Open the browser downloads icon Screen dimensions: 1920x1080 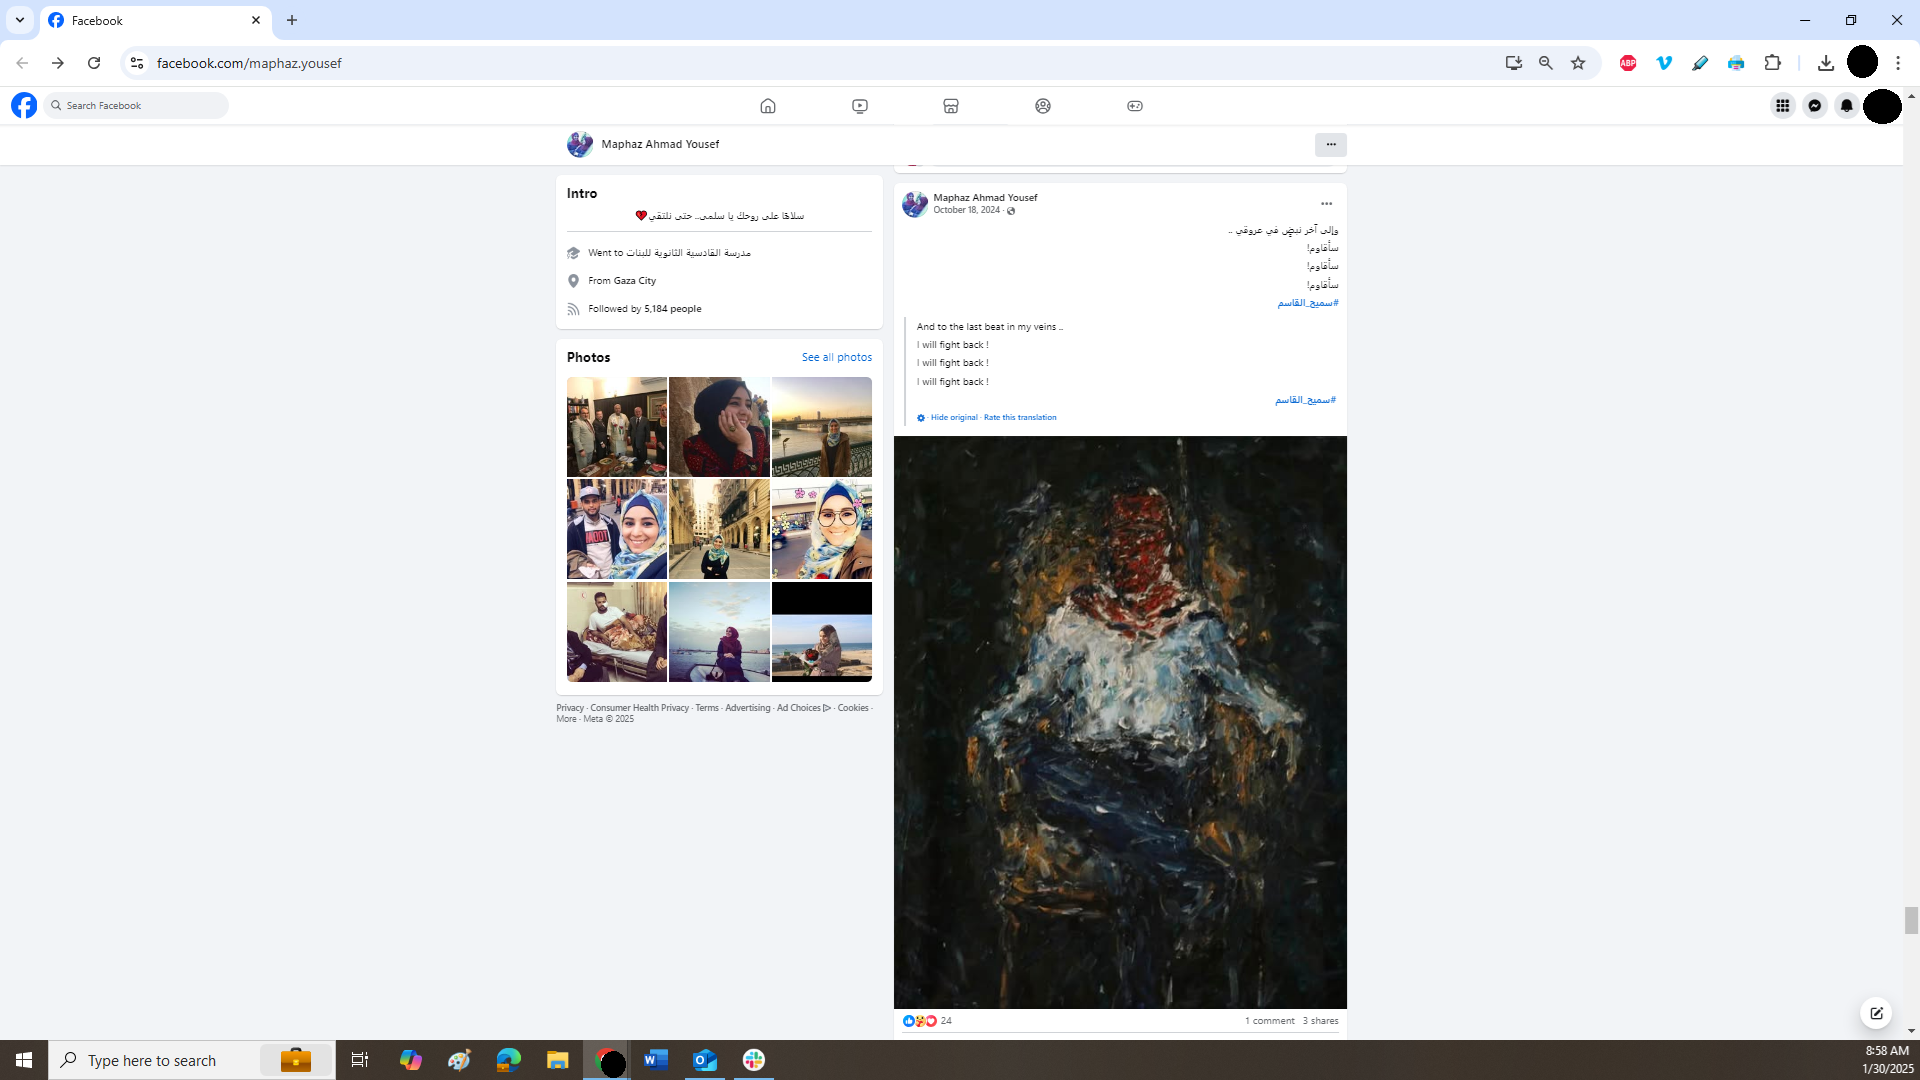click(x=1826, y=63)
